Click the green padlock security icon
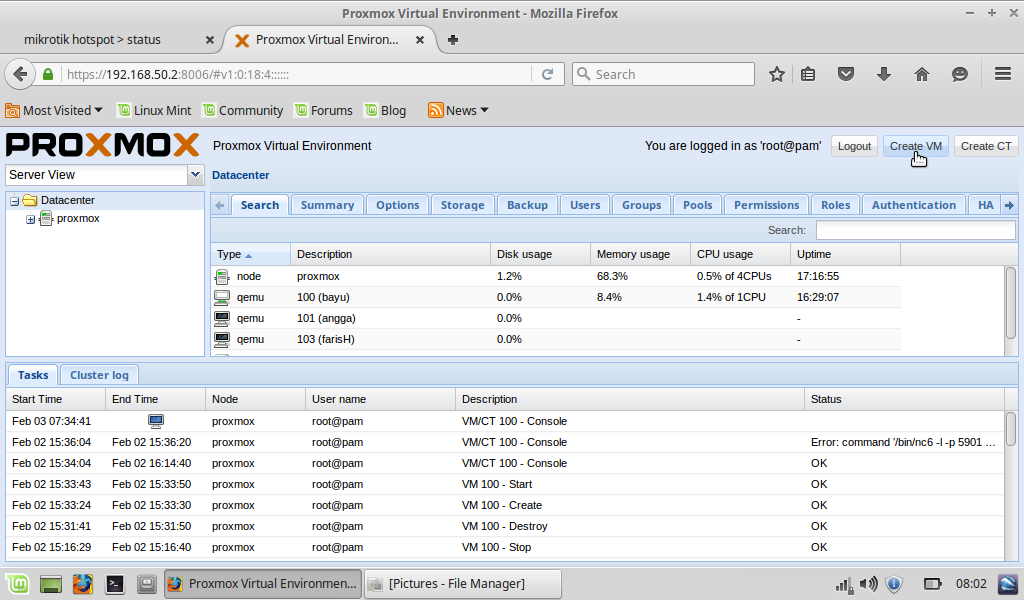1024x600 pixels. (48, 74)
